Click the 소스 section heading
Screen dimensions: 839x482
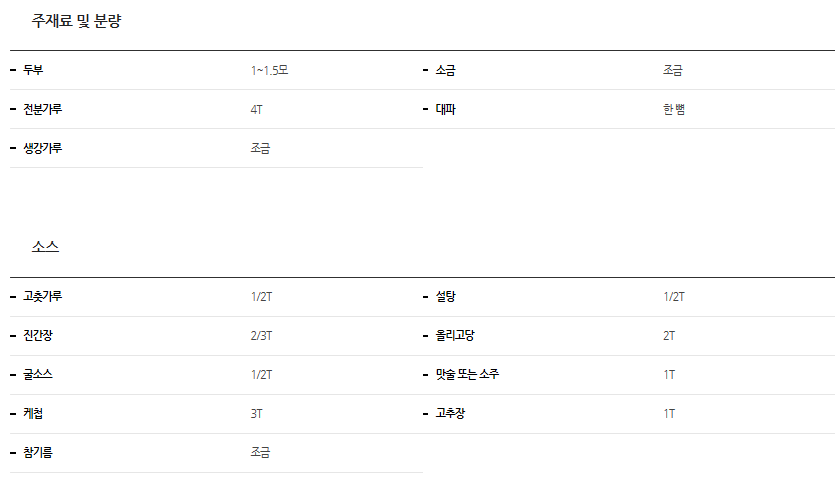click(x=45, y=247)
